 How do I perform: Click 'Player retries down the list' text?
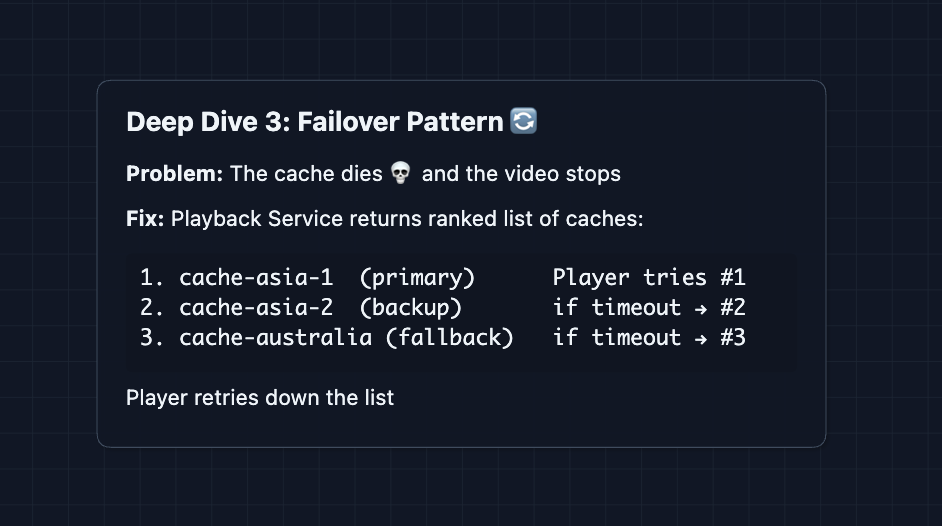260,398
